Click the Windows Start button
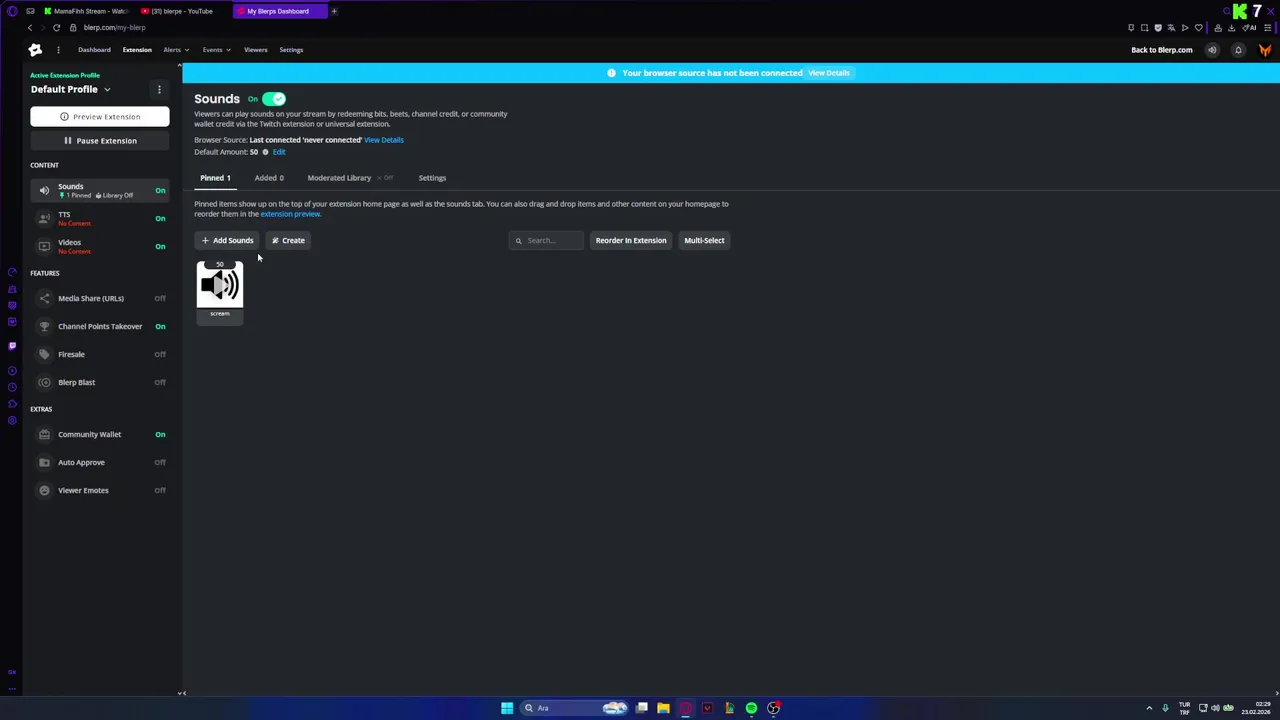This screenshot has width=1280, height=720. click(507, 708)
